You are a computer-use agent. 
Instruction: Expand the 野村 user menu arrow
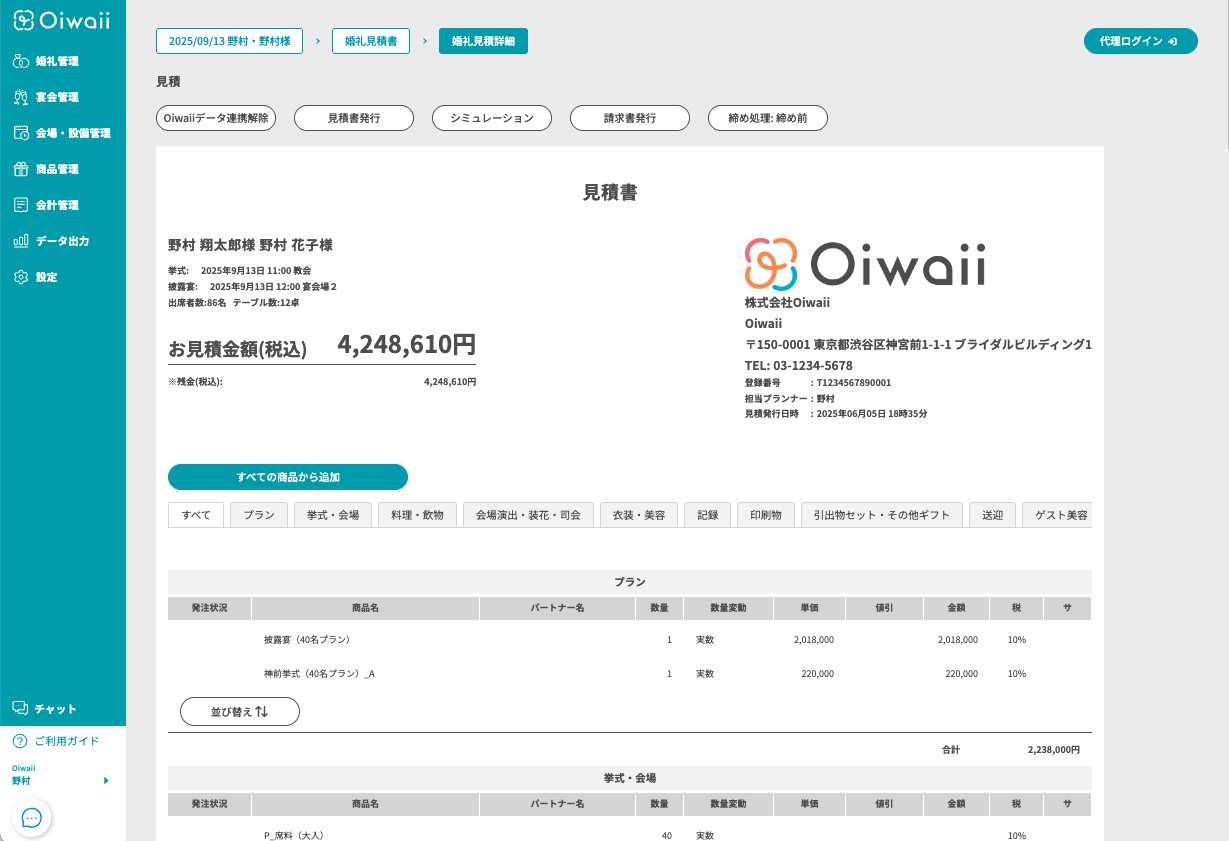(106, 780)
